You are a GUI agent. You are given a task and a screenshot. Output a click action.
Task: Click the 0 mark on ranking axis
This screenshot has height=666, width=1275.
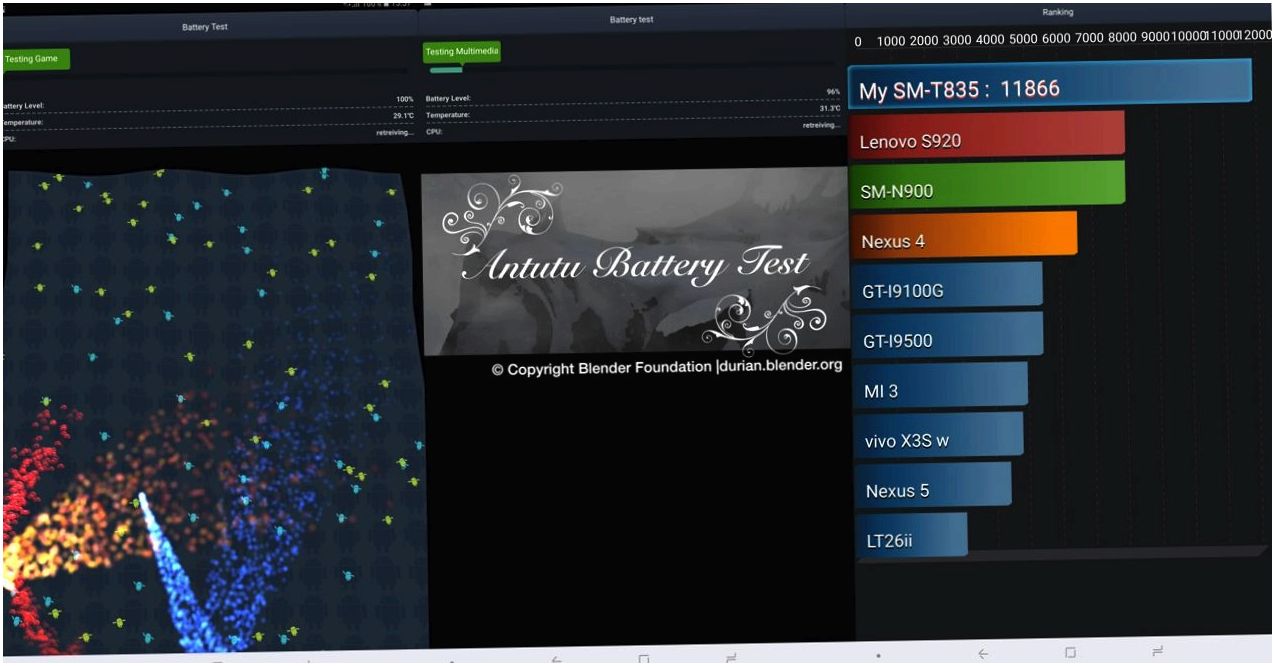tap(858, 42)
